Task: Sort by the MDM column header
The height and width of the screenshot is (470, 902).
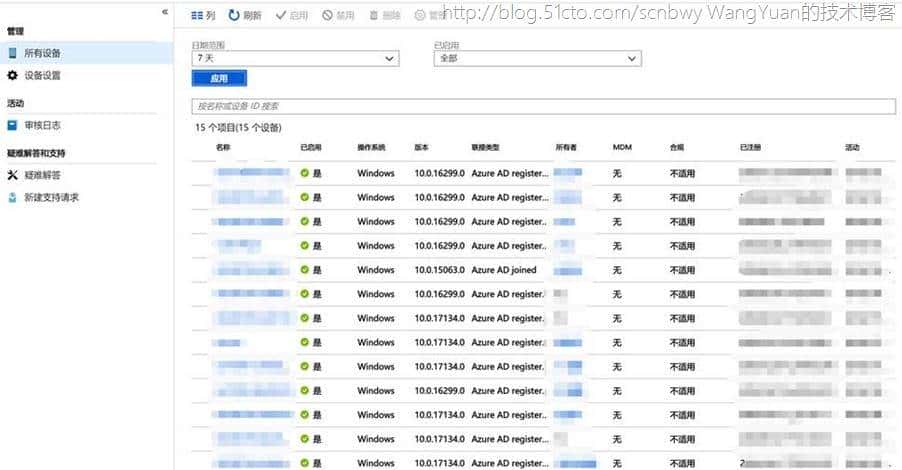Action: (x=622, y=147)
